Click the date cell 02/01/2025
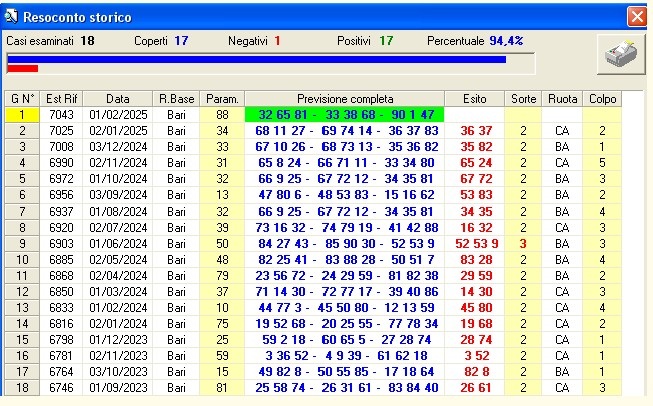653x406 pixels. [118, 131]
